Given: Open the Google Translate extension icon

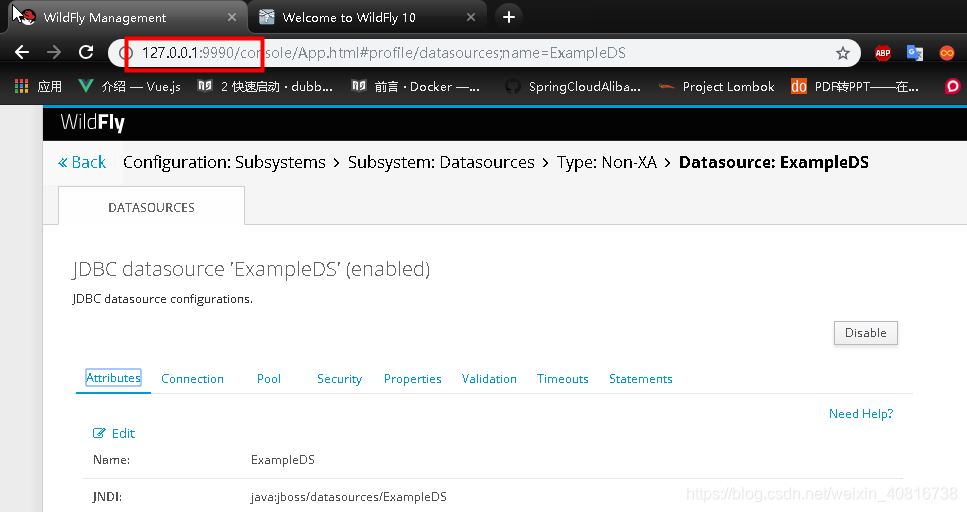Looking at the screenshot, I should pyautogui.click(x=915, y=53).
